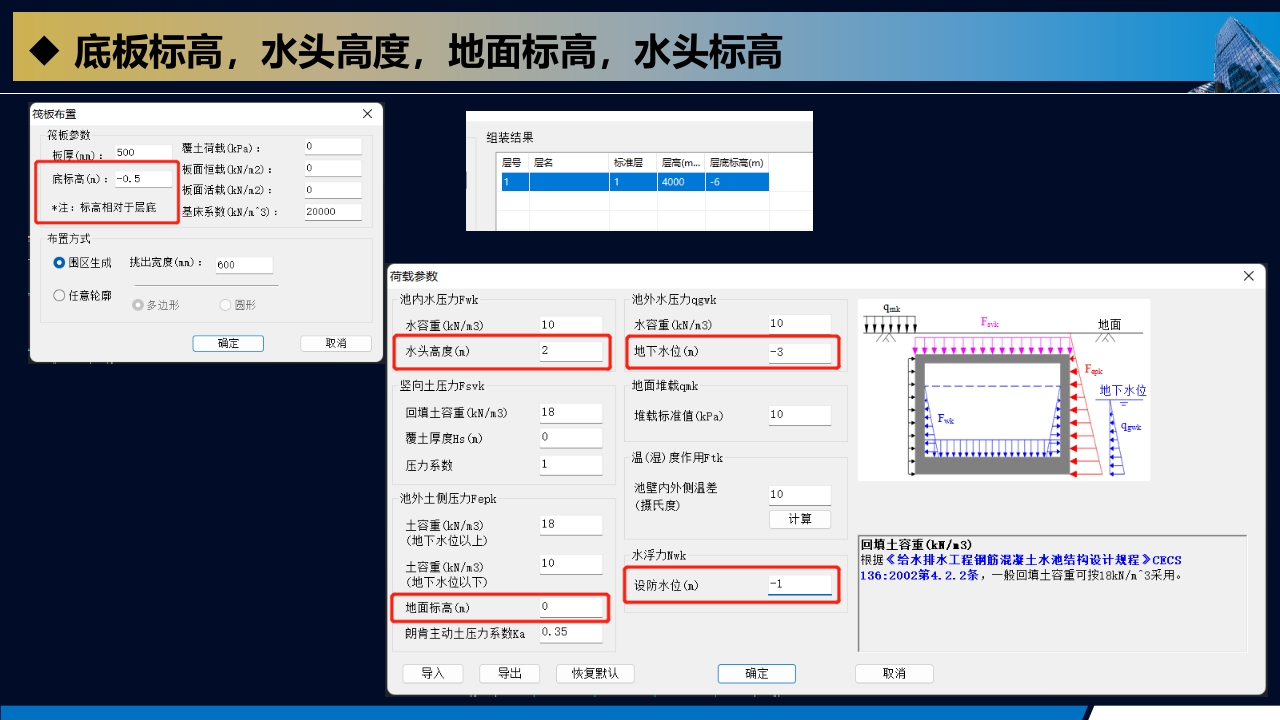
Task: Close the 荷载参数 dialog
Action: coord(1248,276)
